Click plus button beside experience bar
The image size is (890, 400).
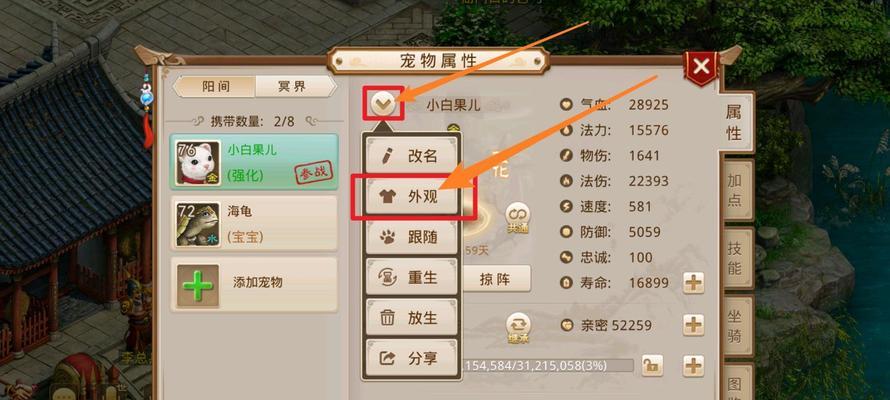(693, 366)
